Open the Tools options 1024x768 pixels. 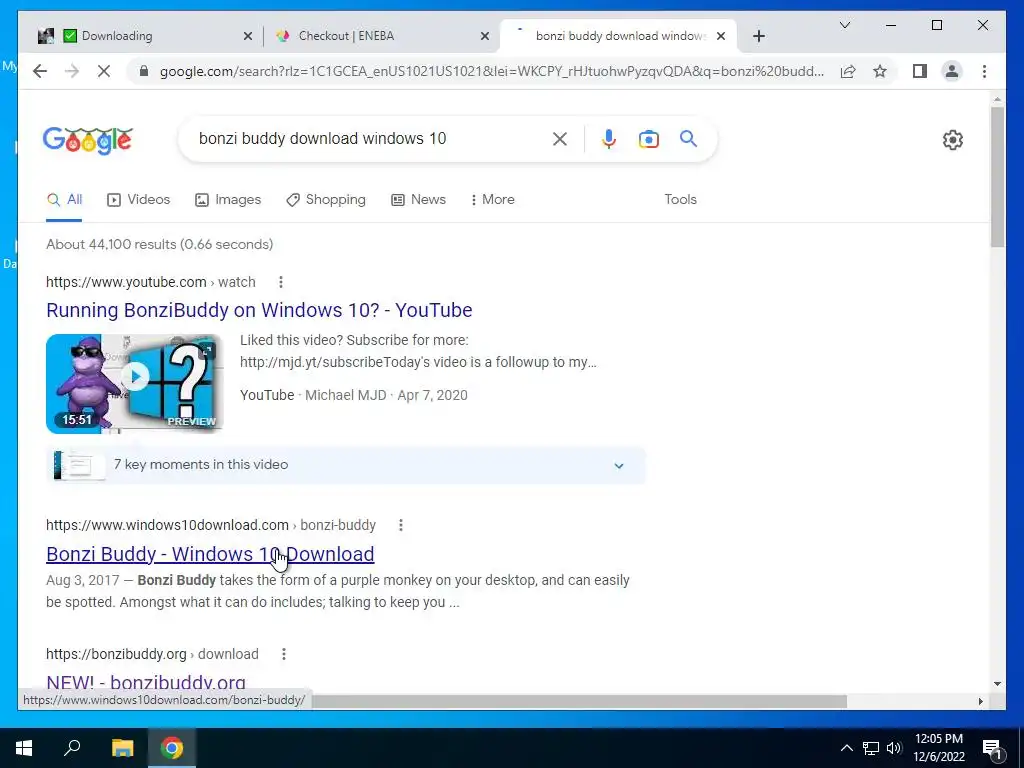(x=680, y=199)
